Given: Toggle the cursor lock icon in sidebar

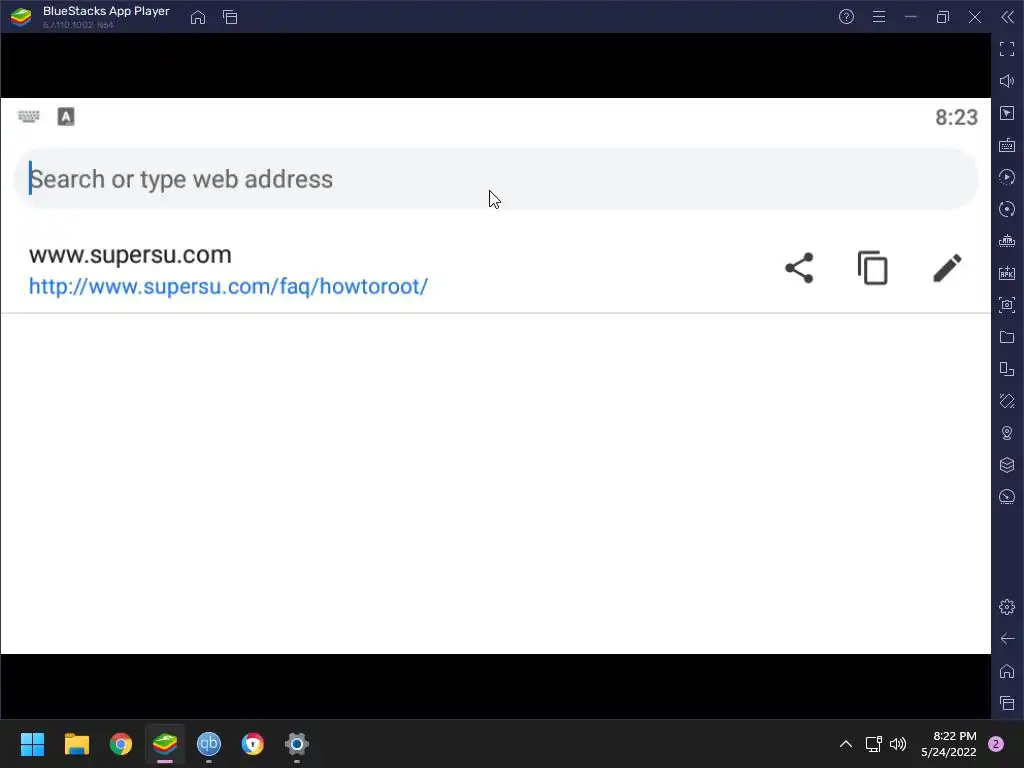Looking at the screenshot, I should click(x=1007, y=113).
